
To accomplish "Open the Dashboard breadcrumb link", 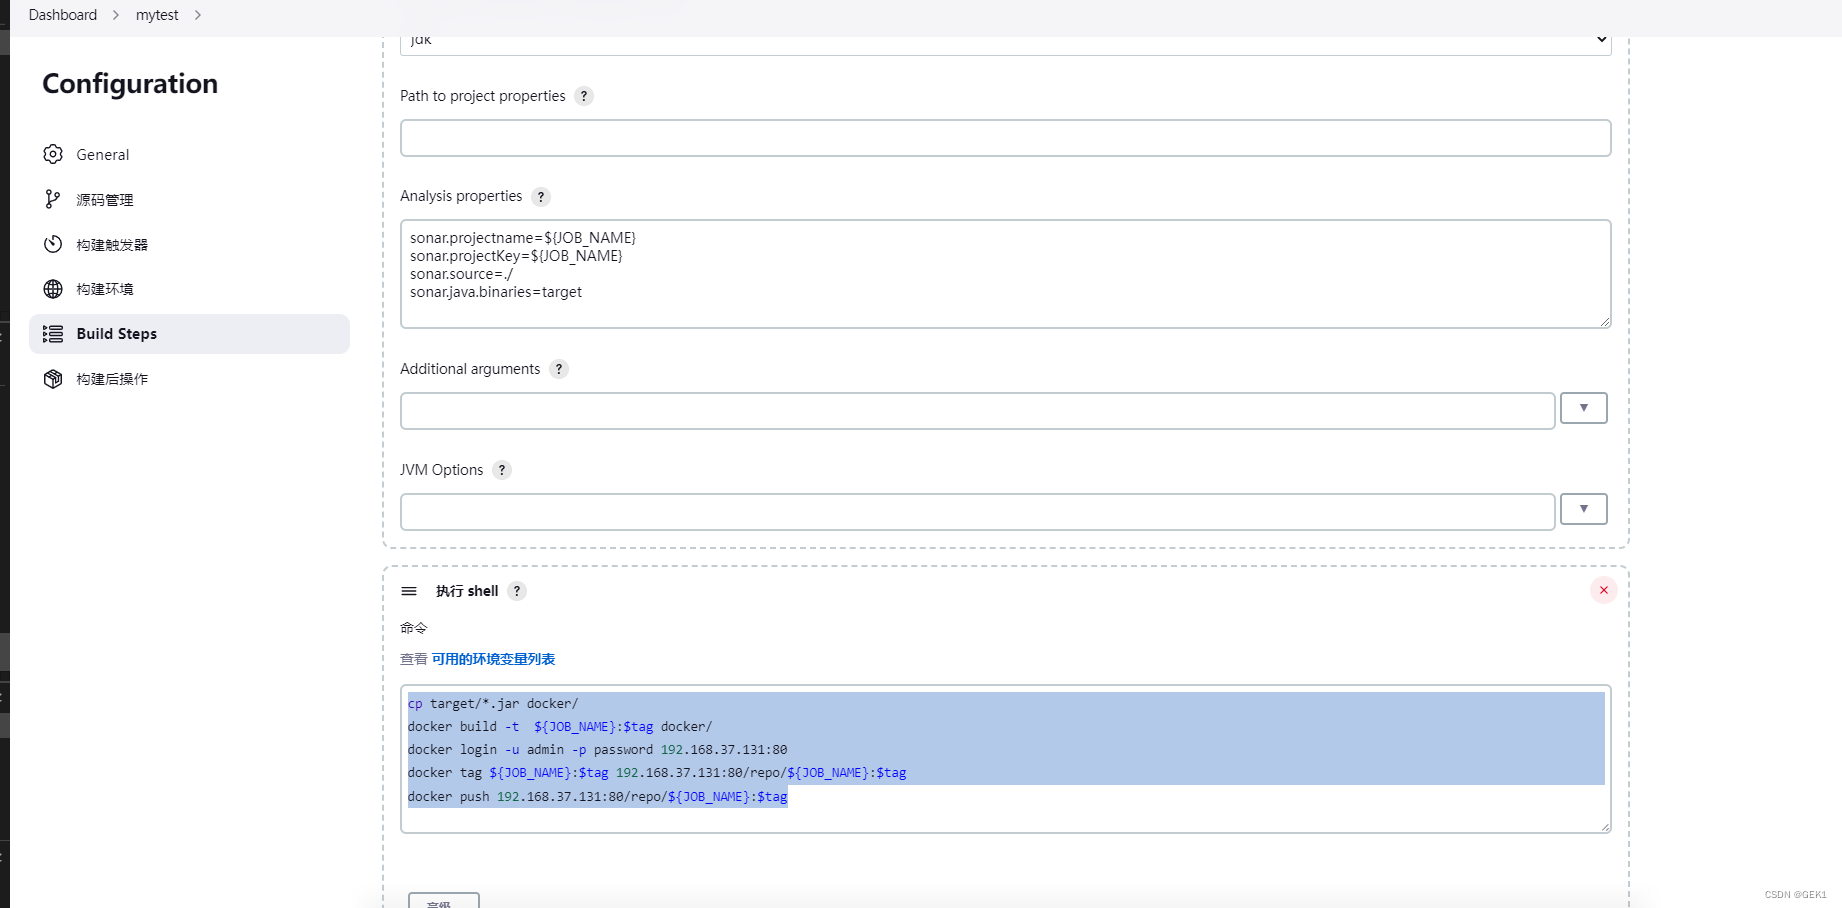I will point(63,15).
